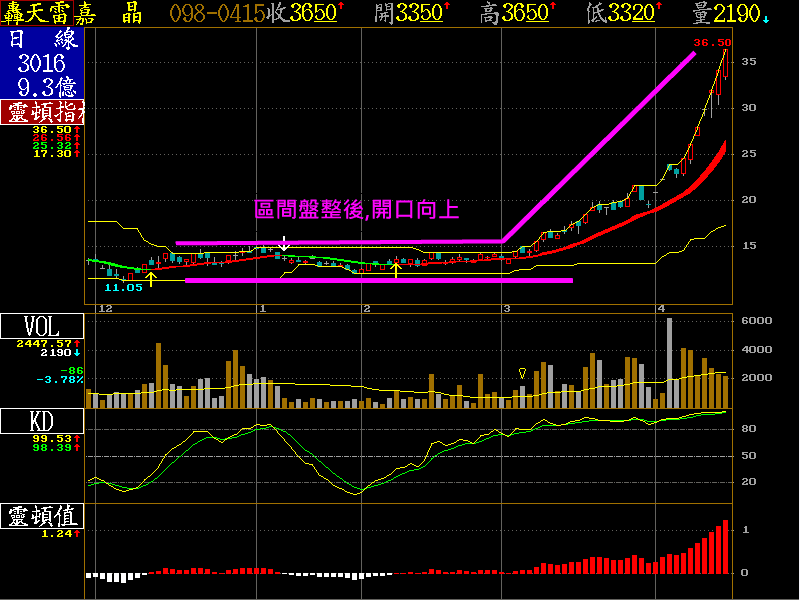The image size is (800, 600).
Task: Click the red arrow next to KD 99.53
Action: [77, 438]
